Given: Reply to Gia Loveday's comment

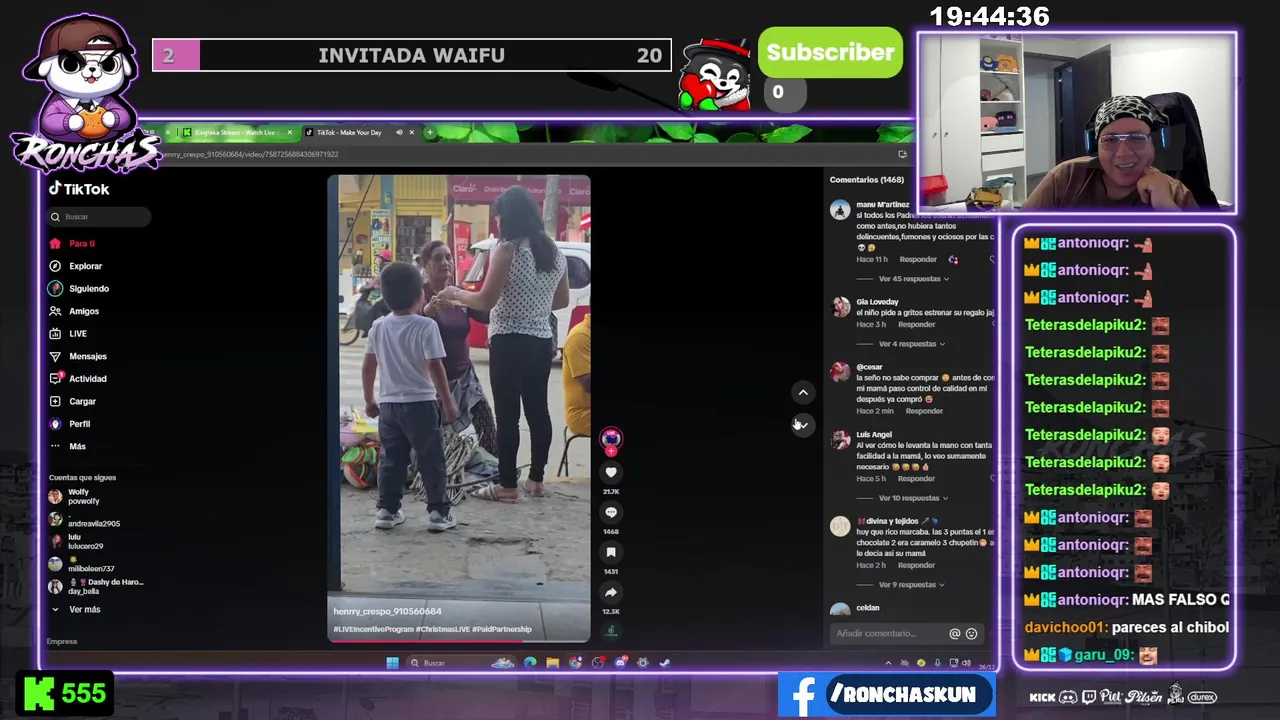Looking at the screenshot, I should click(916, 324).
